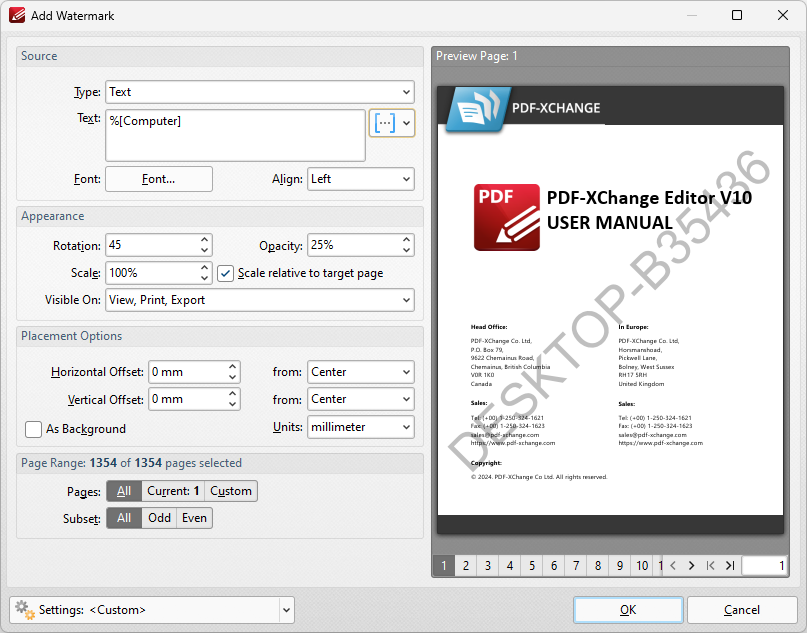Click the Scale value field

pyautogui.click(x=152, y=273)
